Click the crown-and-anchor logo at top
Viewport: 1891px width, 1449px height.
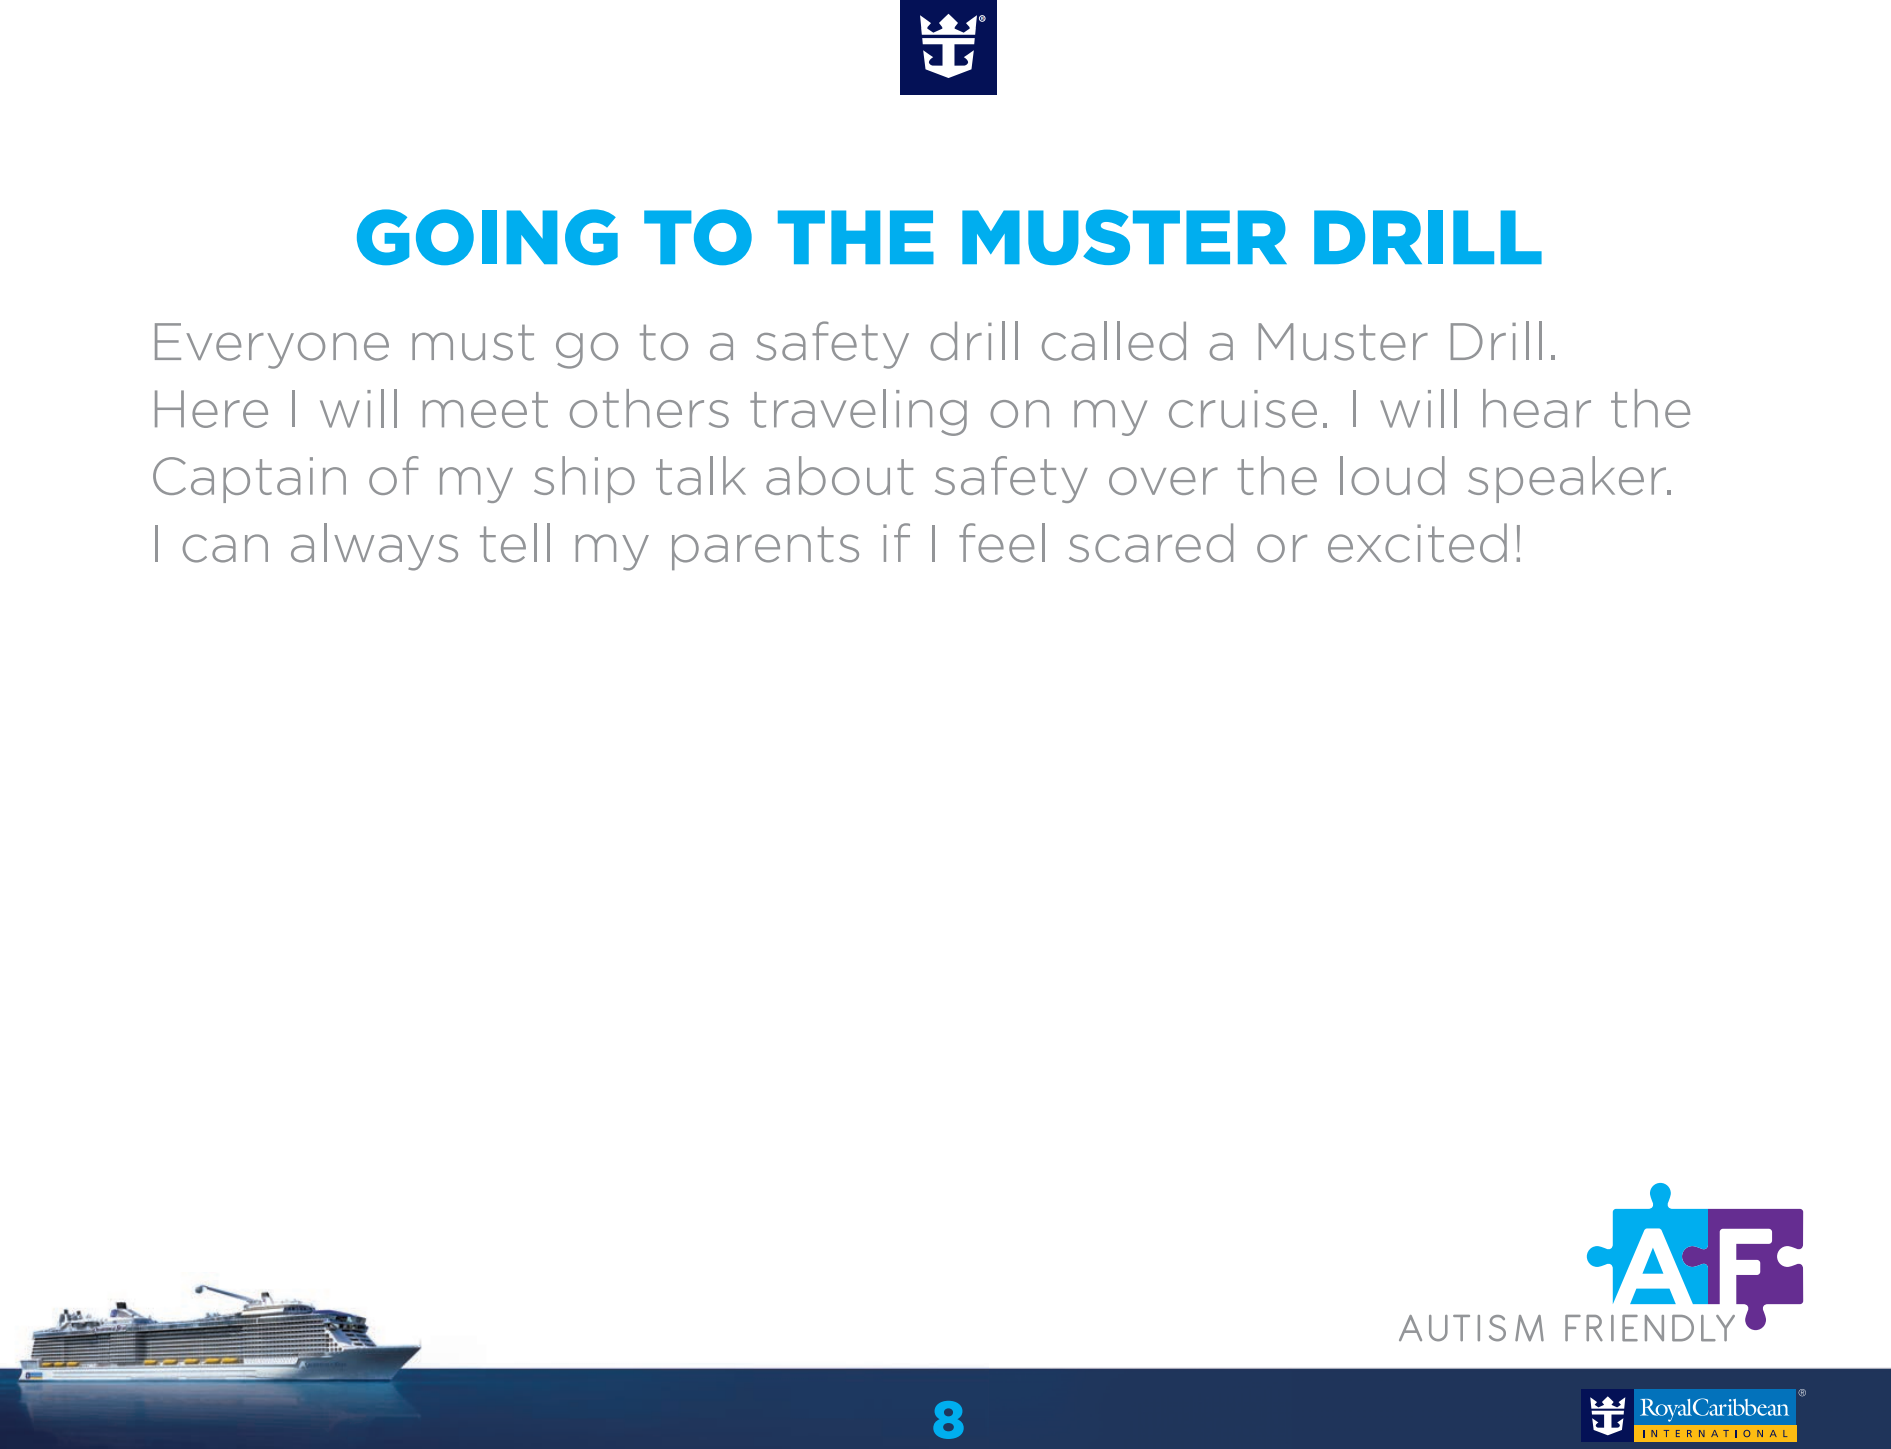948,47
